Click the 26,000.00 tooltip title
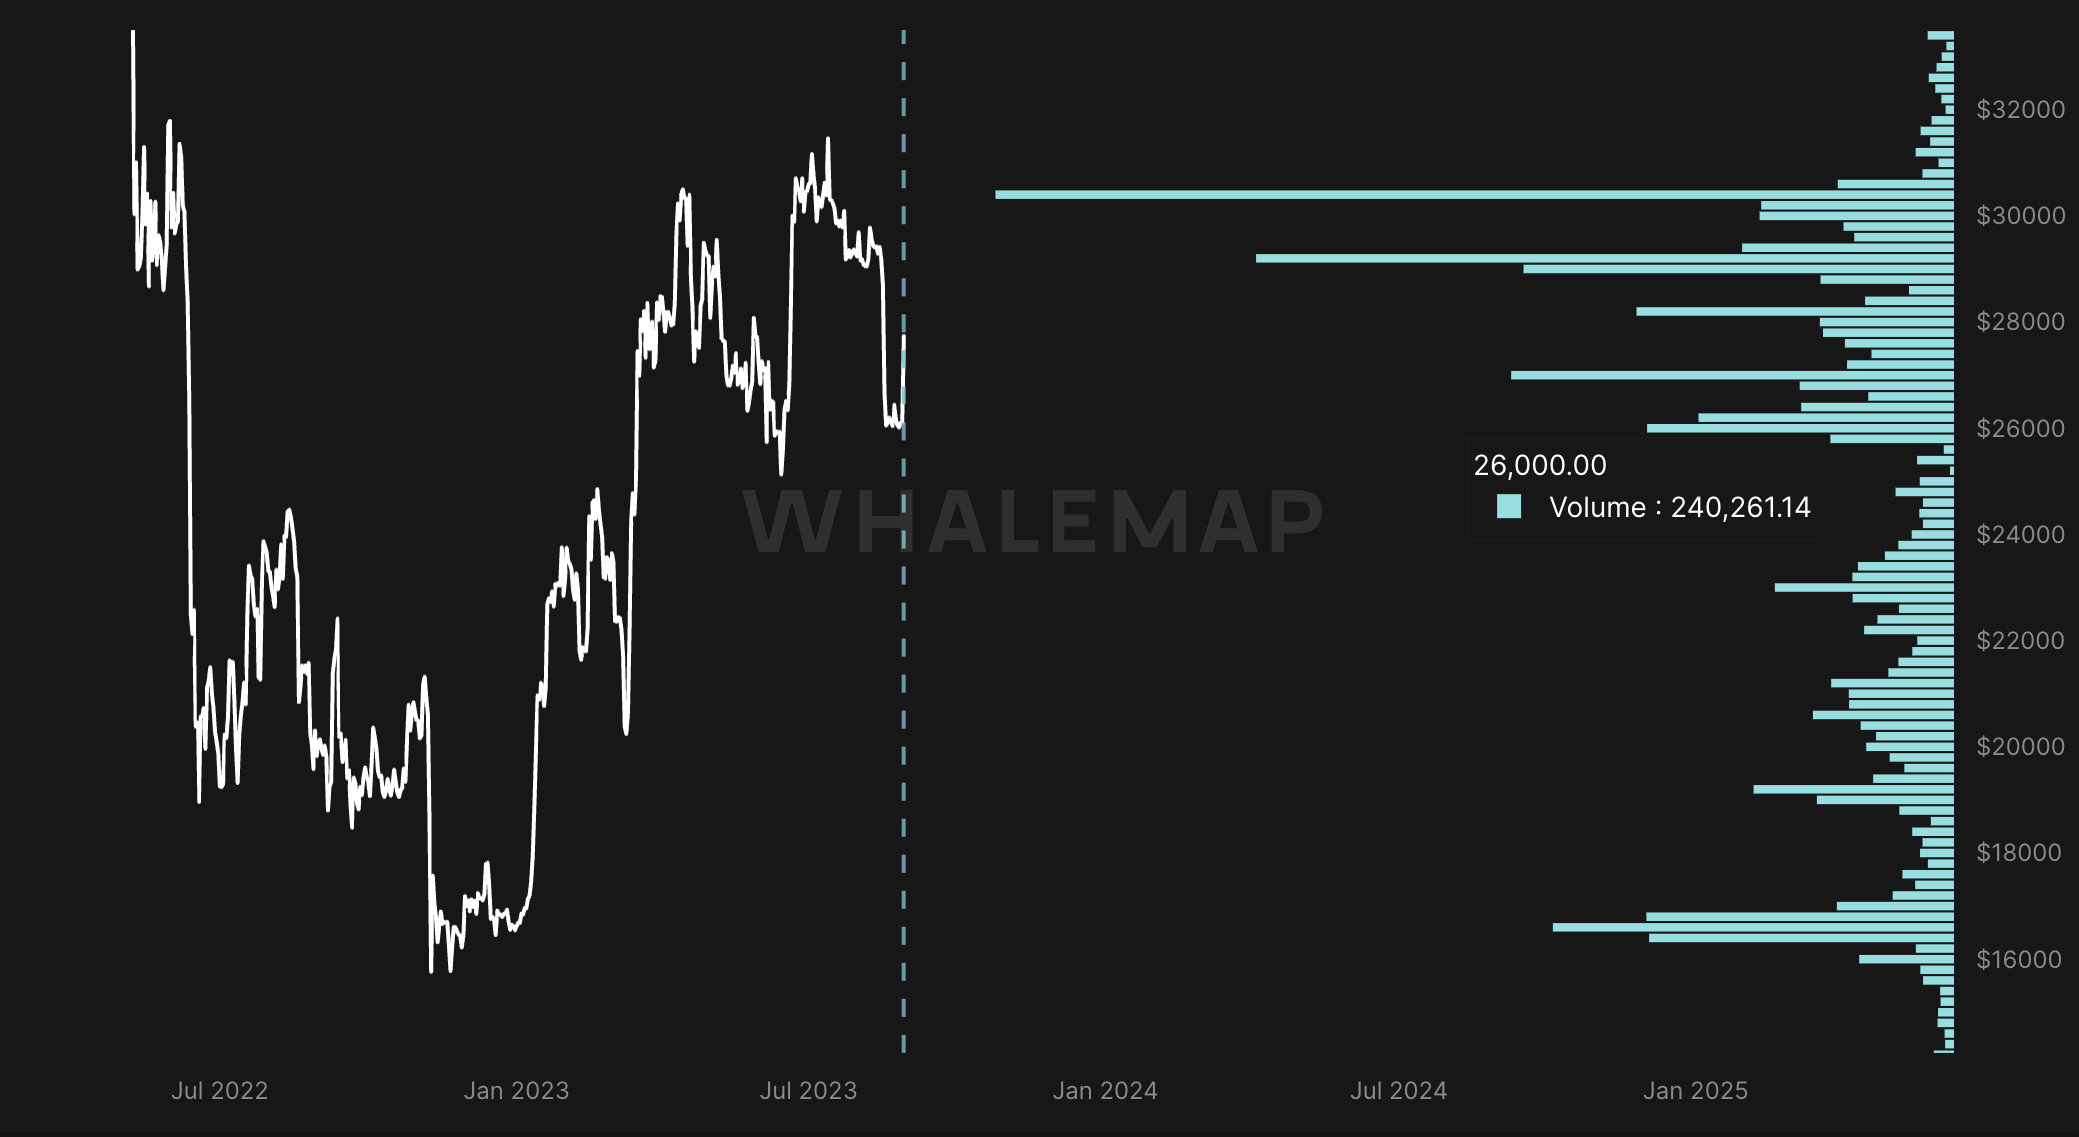 click(x=1539, y=465)
